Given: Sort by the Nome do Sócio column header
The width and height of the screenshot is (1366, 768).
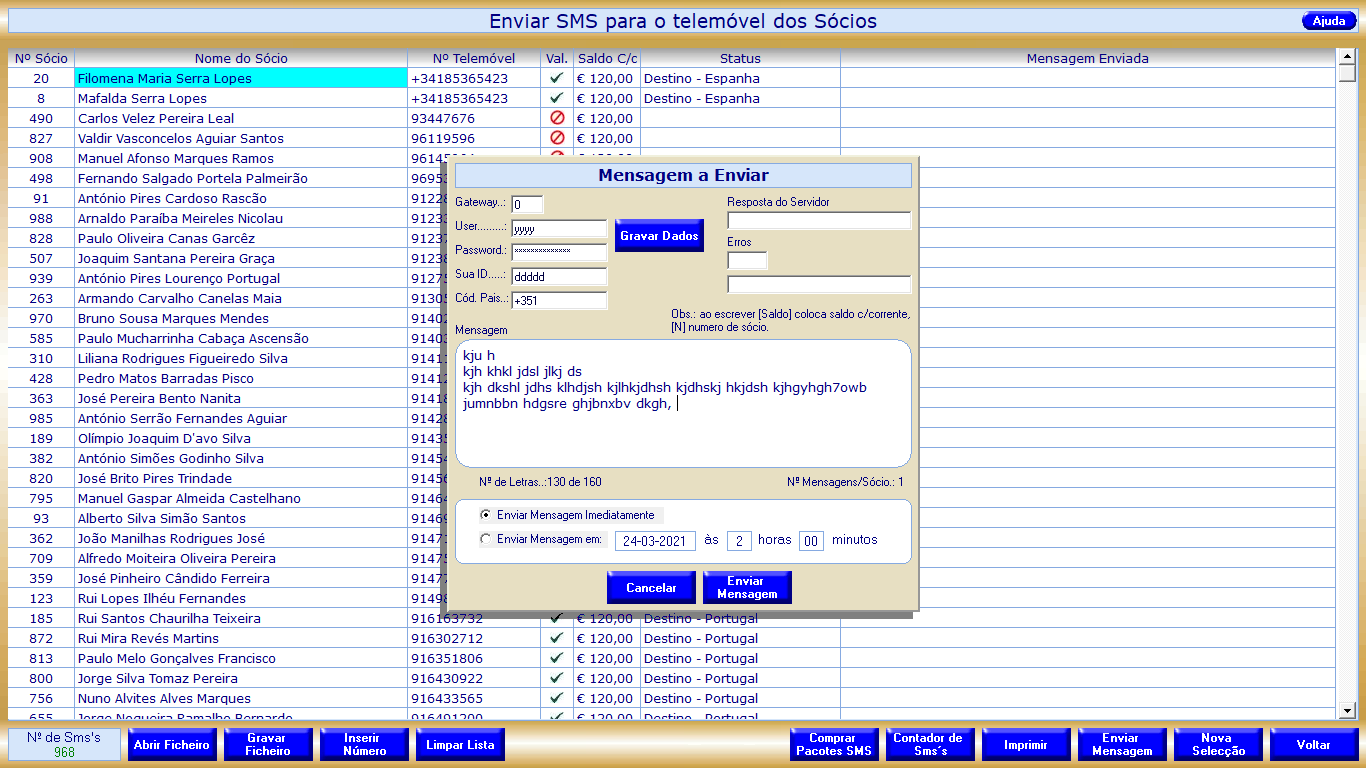Looking at the screenshot, I should [241, 59].
